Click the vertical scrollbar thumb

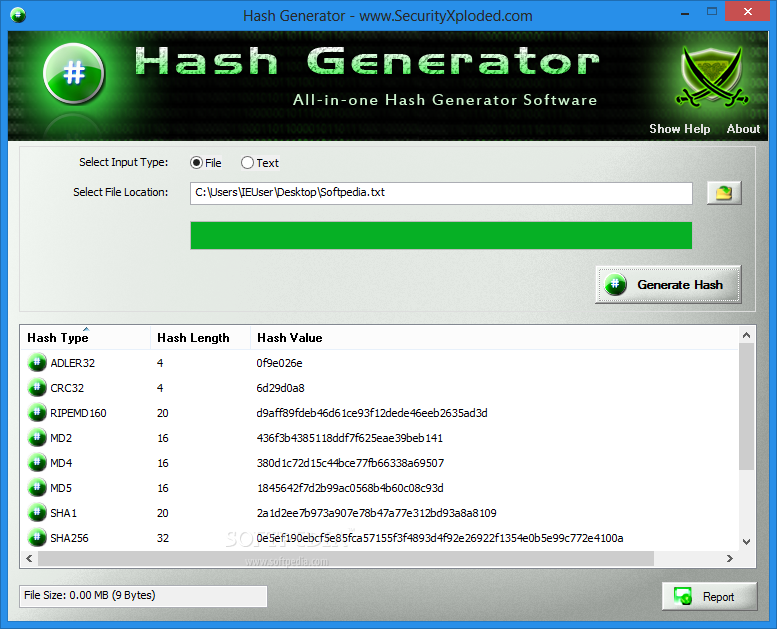tap(746, 406)
